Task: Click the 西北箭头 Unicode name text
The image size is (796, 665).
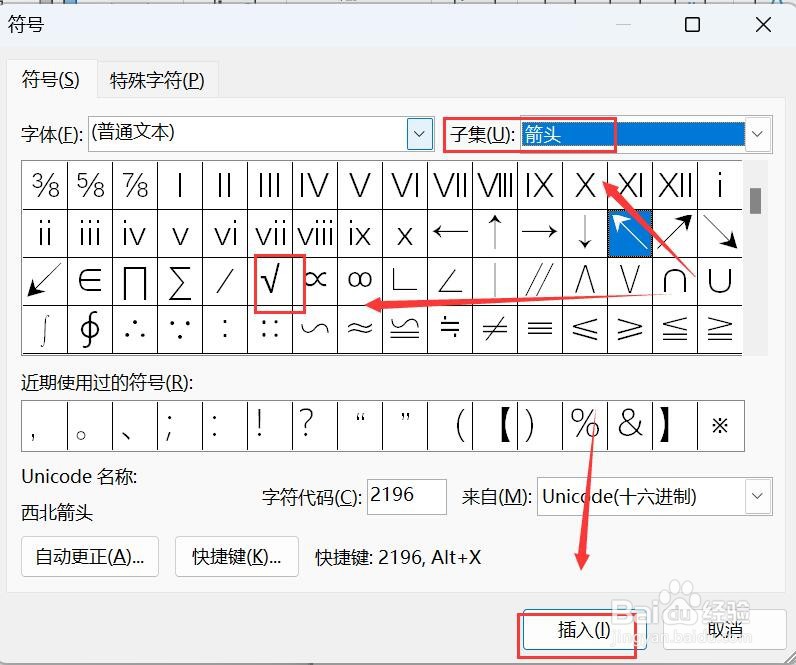Action: [x=57, y=513]
